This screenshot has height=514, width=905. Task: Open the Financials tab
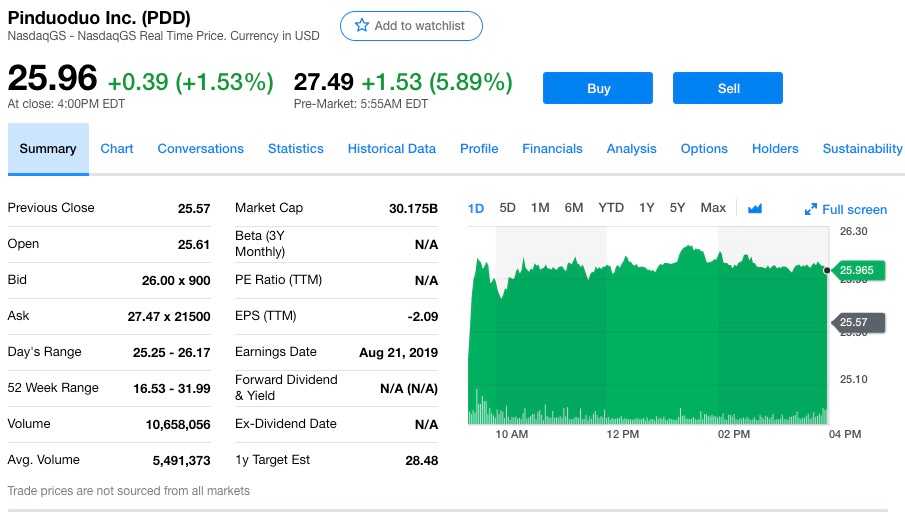[552, 149]
